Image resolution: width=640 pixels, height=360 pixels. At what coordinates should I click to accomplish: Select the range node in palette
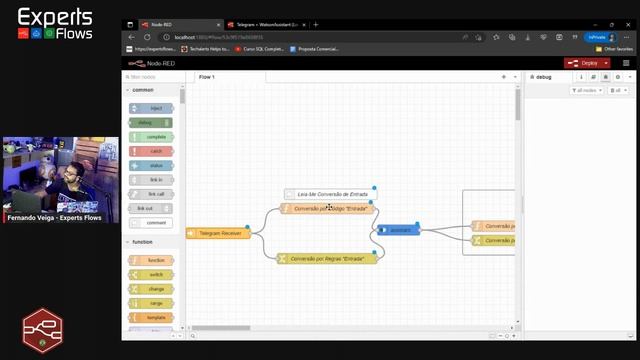tap(151, 303)
